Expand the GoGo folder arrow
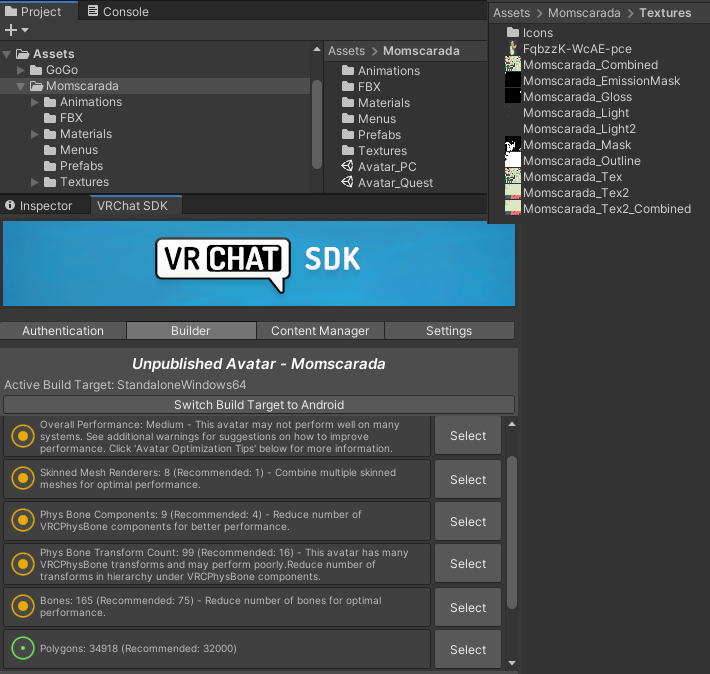 [x=20, y=70]
